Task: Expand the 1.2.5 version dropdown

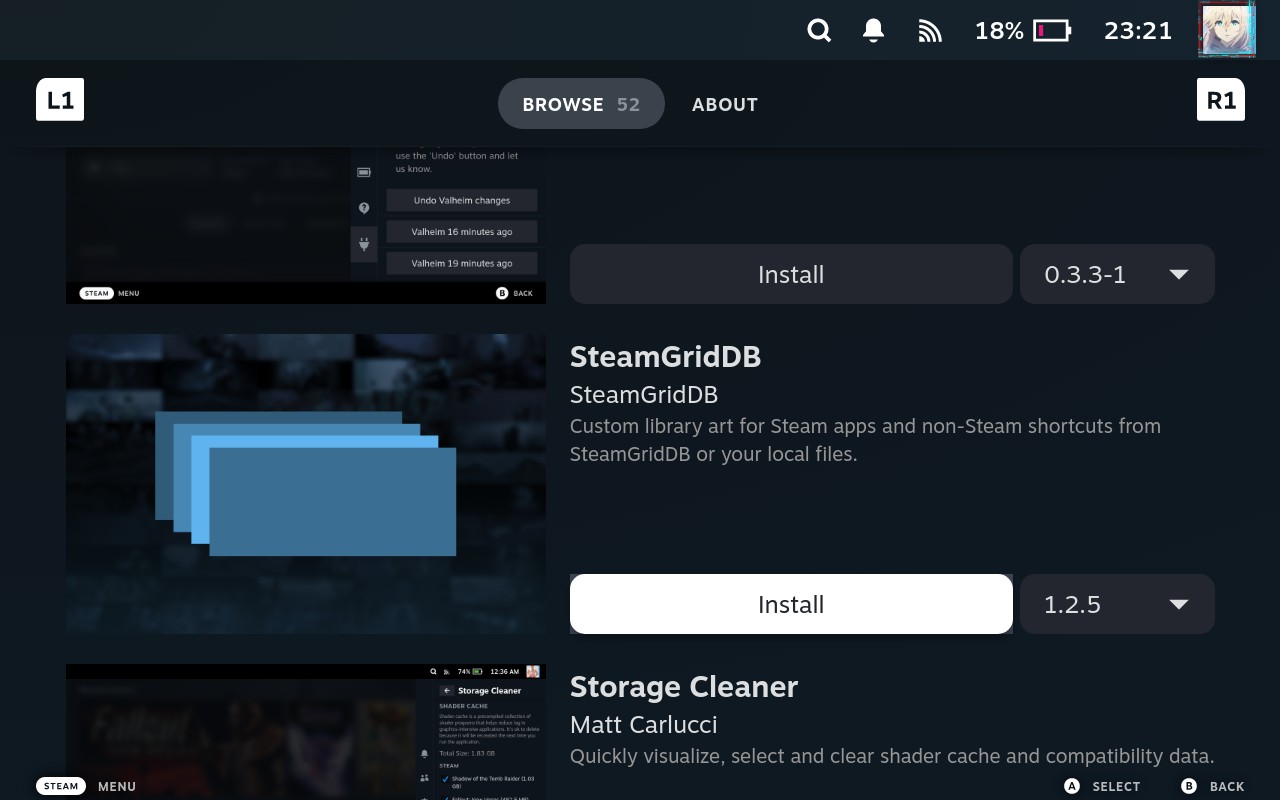Action: [1117, 604]
